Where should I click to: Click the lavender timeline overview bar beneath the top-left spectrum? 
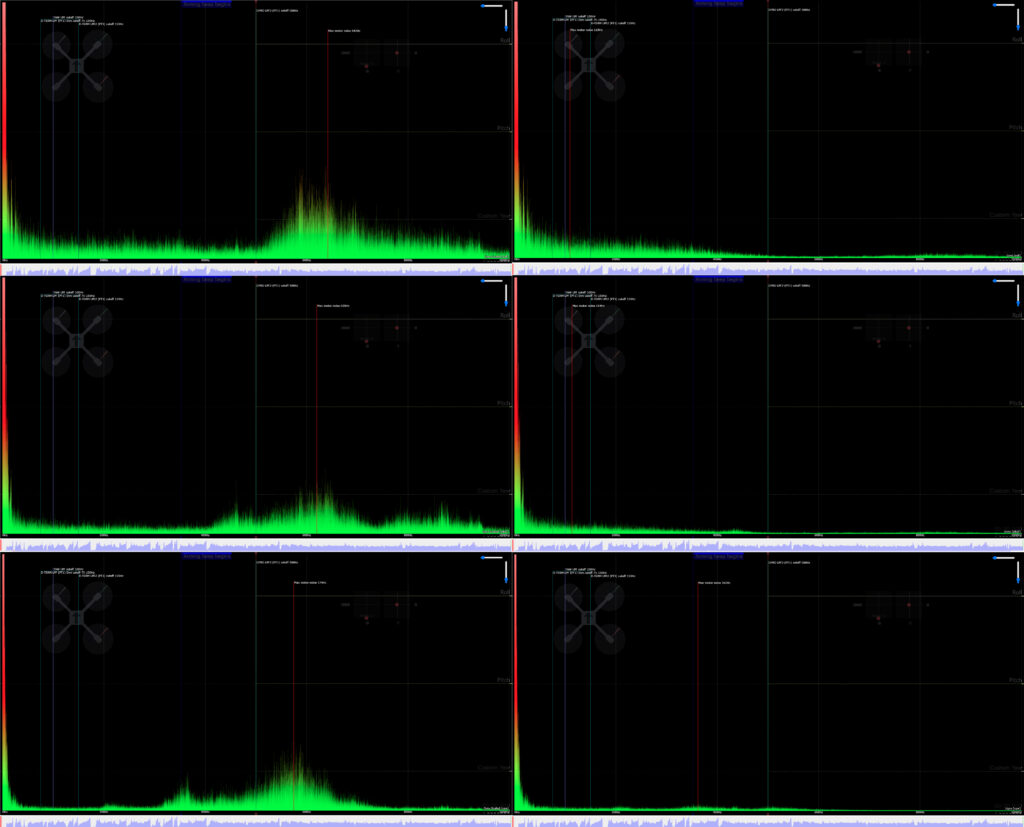click(x=256, y=268)
